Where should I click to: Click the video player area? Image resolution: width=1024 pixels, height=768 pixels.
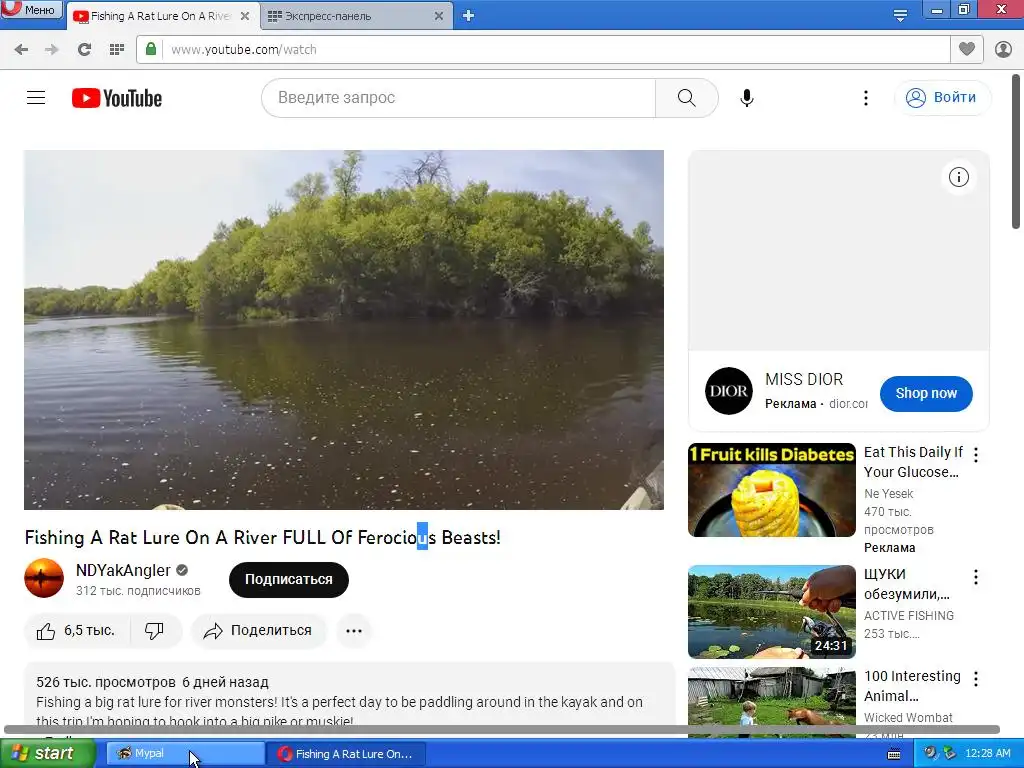pos(344,330)
